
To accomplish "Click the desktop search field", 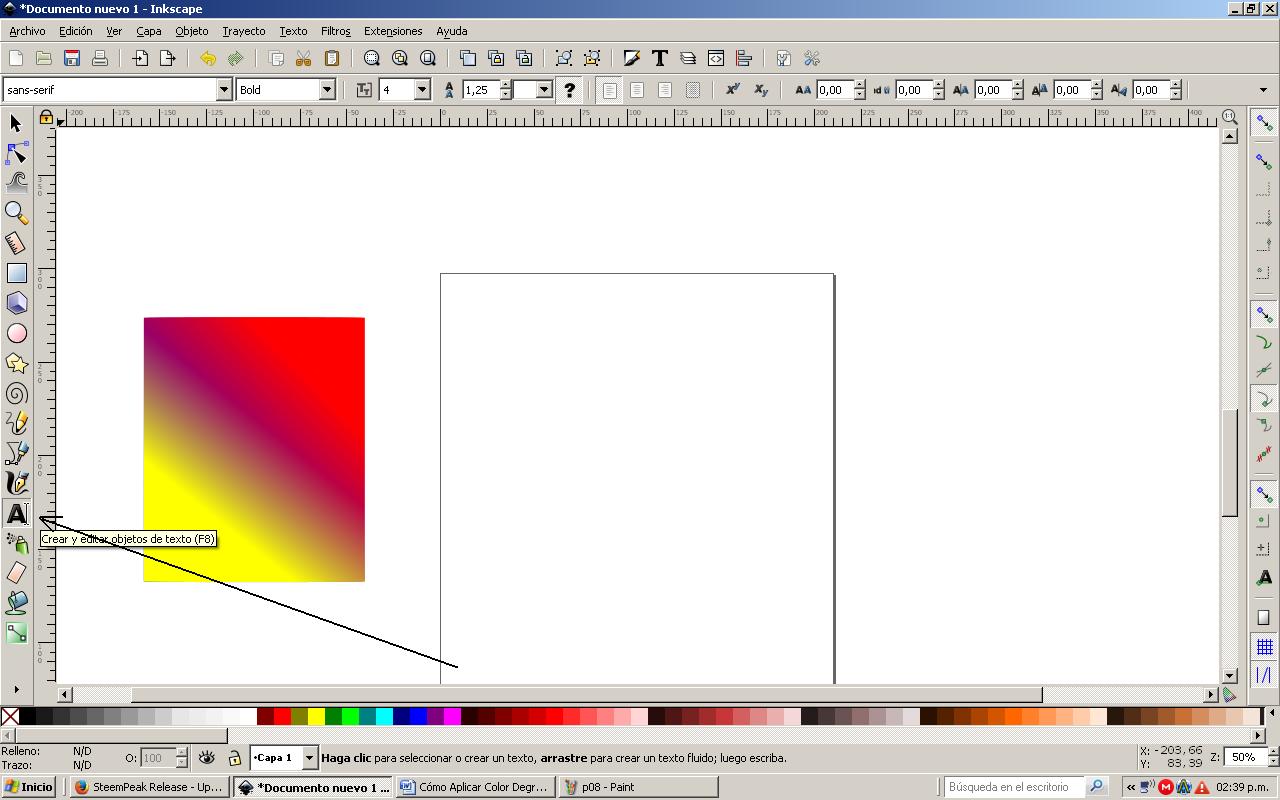I will coord(1014,787).
